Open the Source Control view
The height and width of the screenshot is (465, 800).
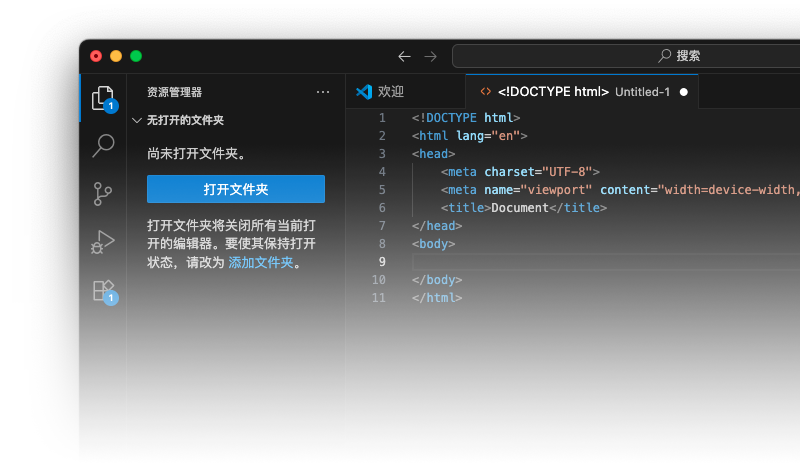(103, 194)
